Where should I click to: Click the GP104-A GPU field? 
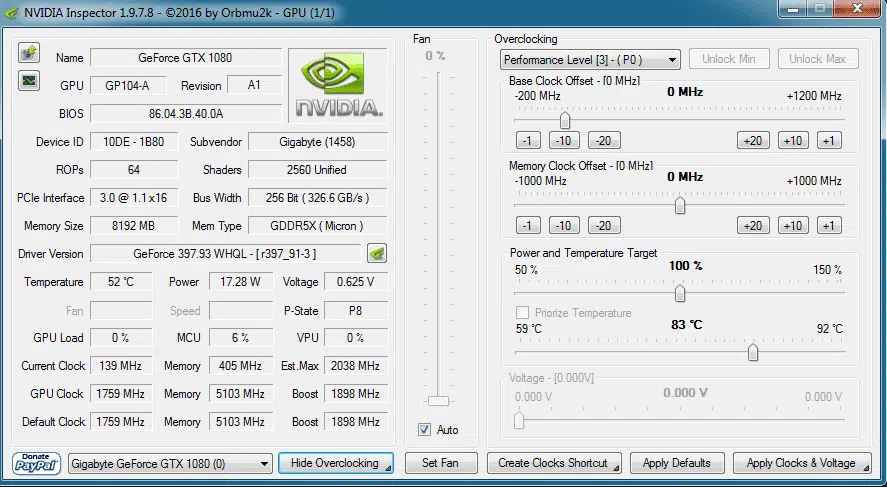tap(128, 86)
